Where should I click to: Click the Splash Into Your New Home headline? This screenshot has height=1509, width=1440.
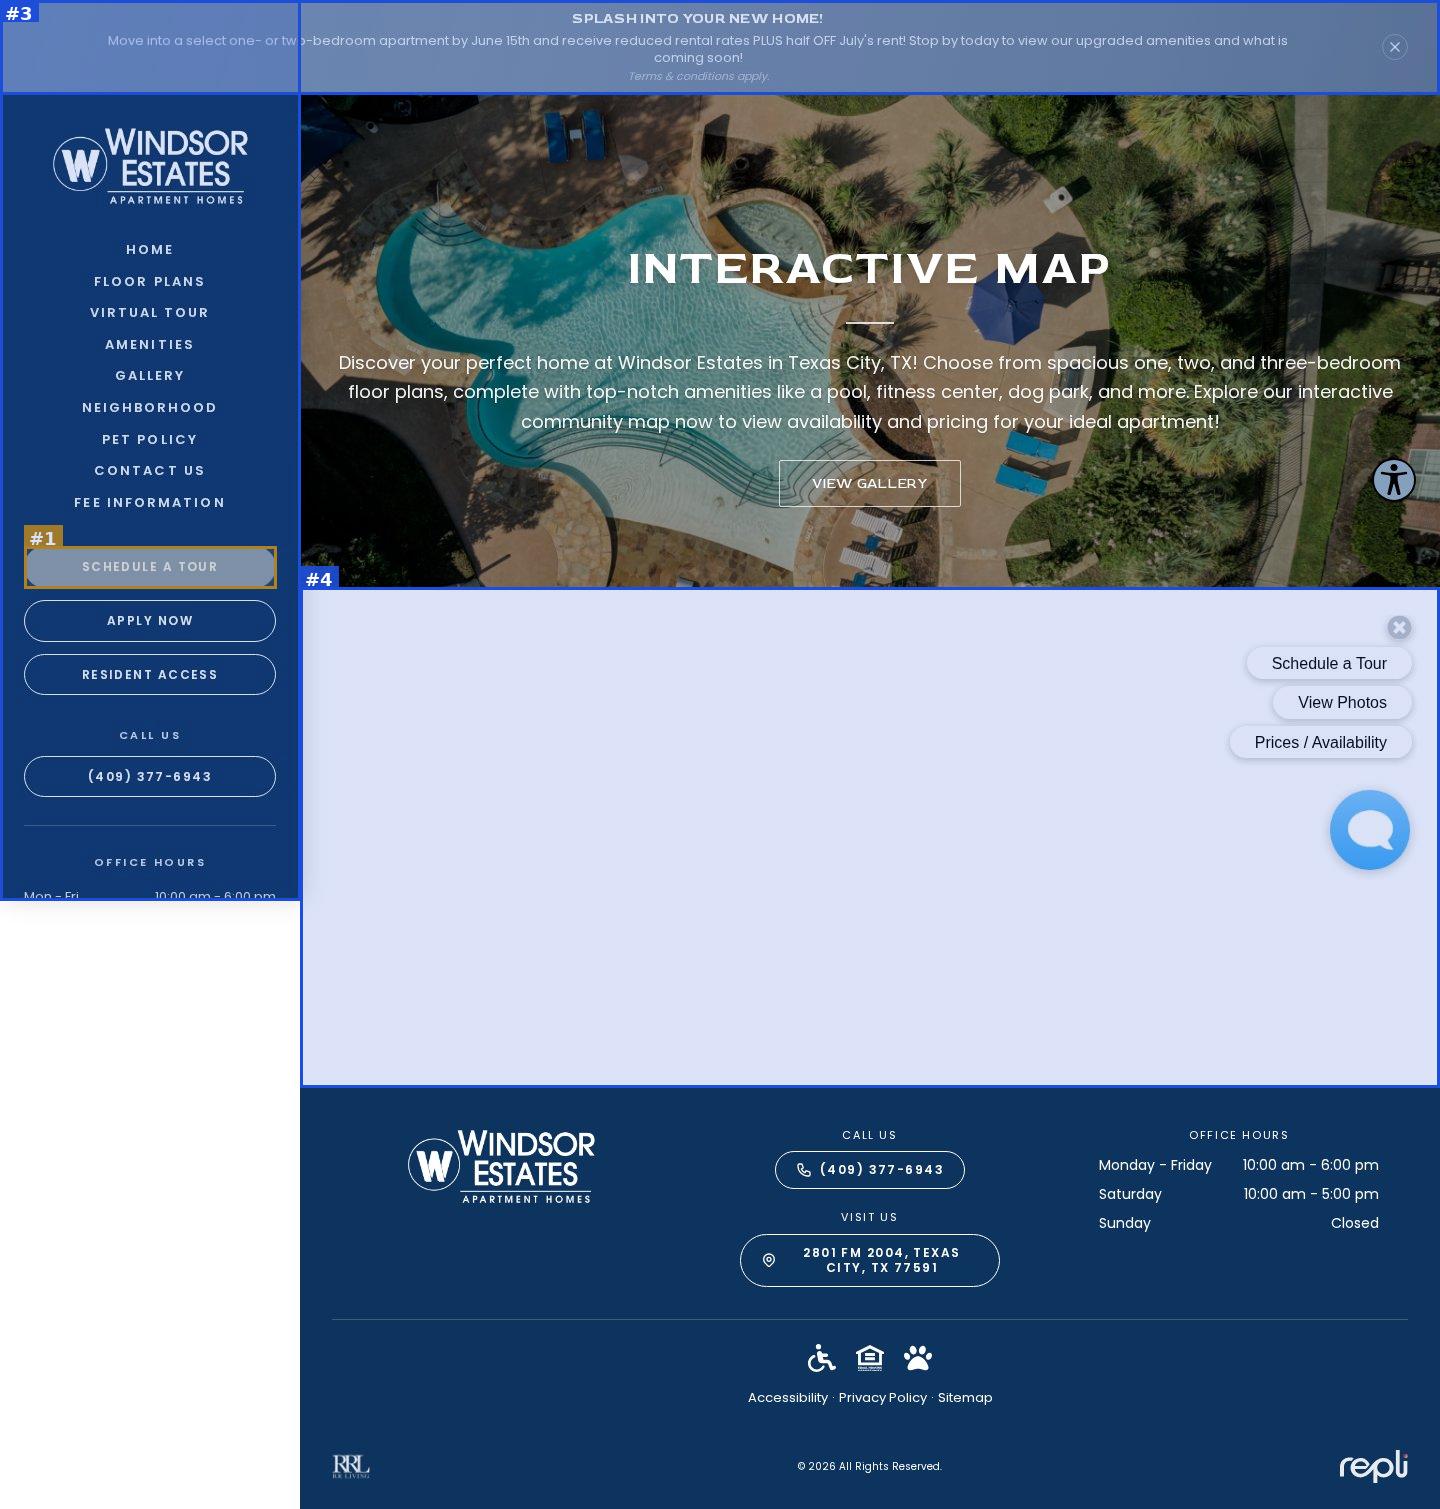click(697, 19)
